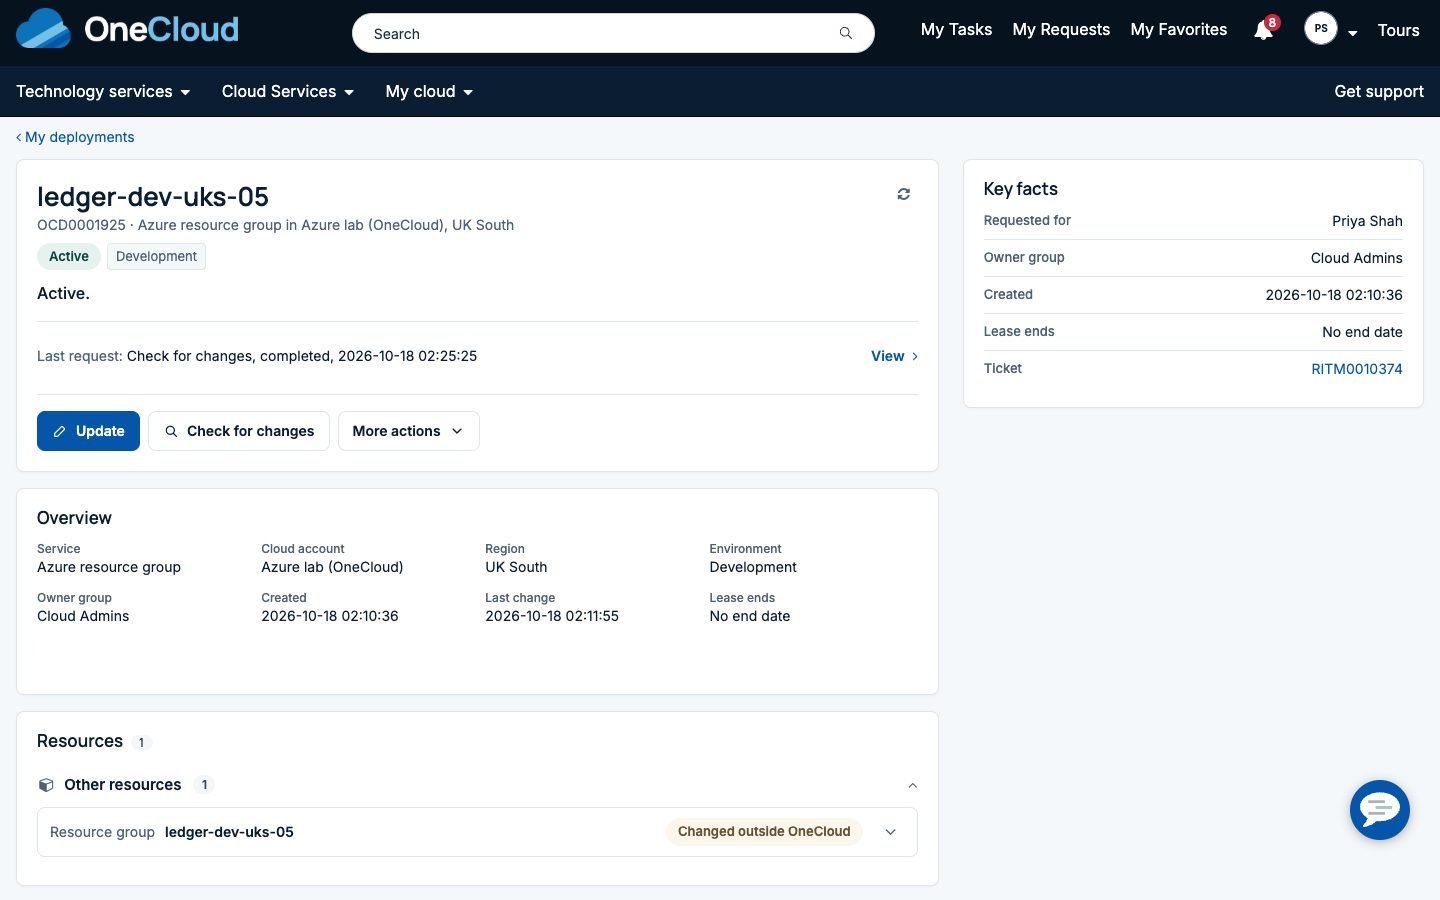Viewport: 1440px width, 900px height.
Task: Focus the Search input field
Action: pyautogui.click(x=613, y=33)
